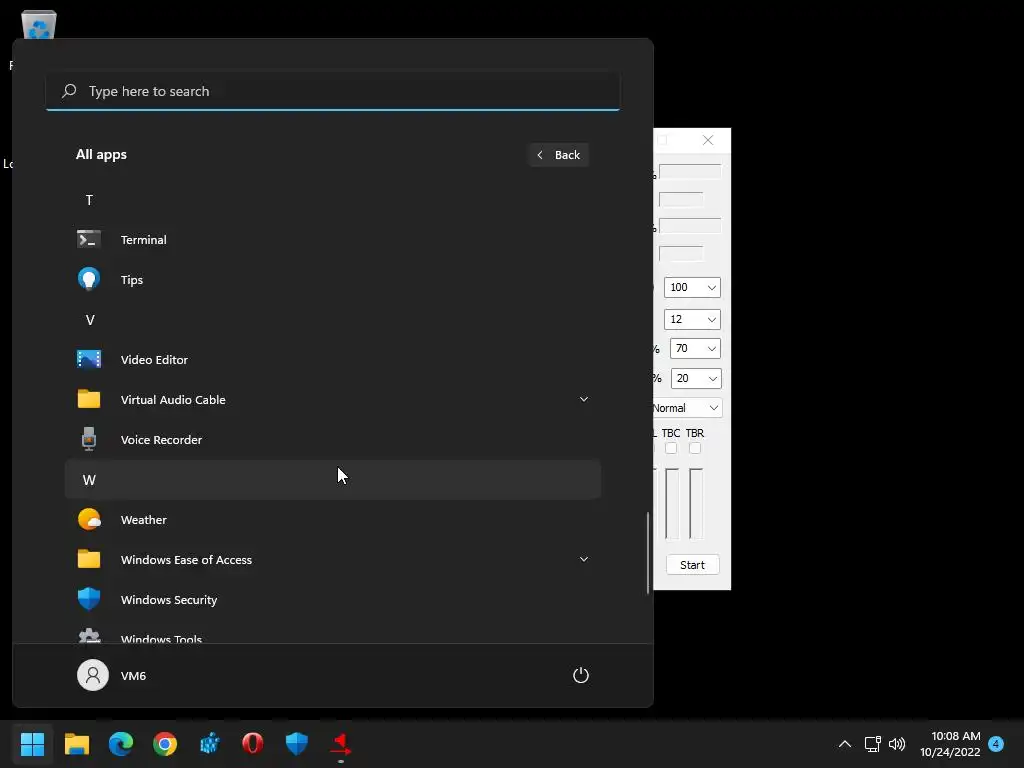Focus the Type here to search box
This screenshot has height=768, width=1024.
333,91
